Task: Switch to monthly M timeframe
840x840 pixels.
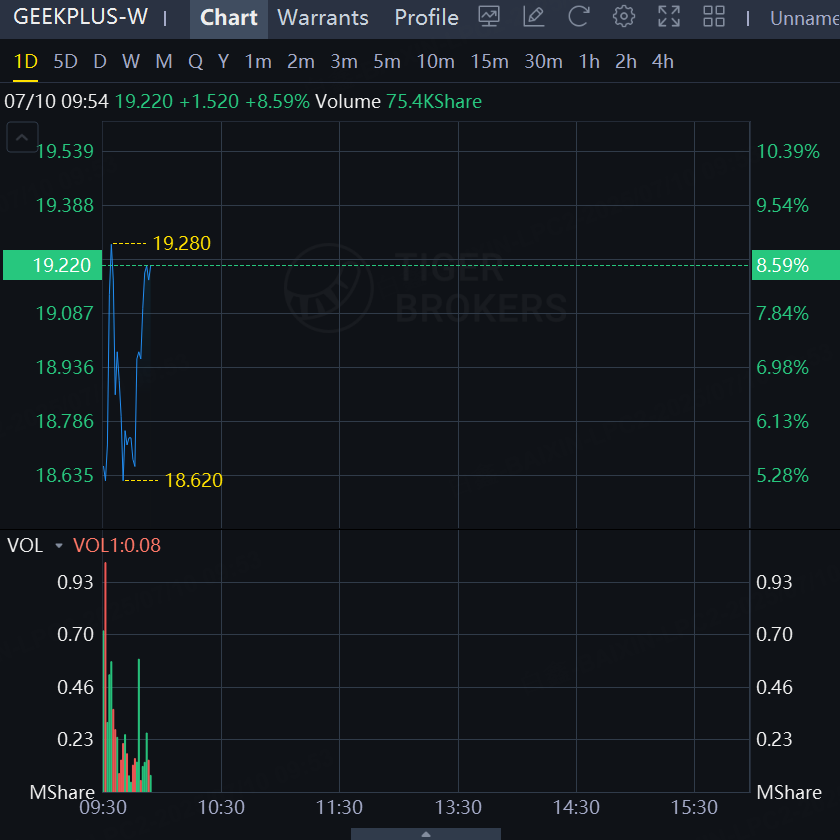Action: point(164,62)
